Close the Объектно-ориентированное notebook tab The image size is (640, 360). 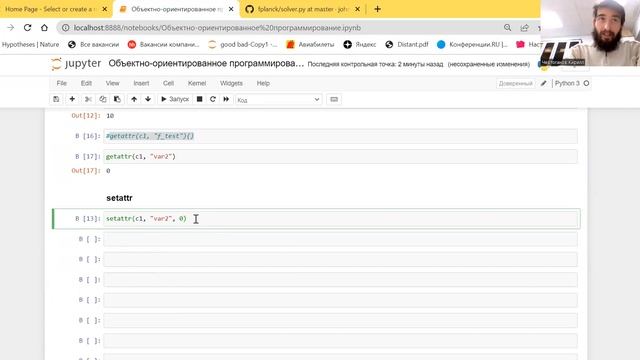click(x=231, y=9)
